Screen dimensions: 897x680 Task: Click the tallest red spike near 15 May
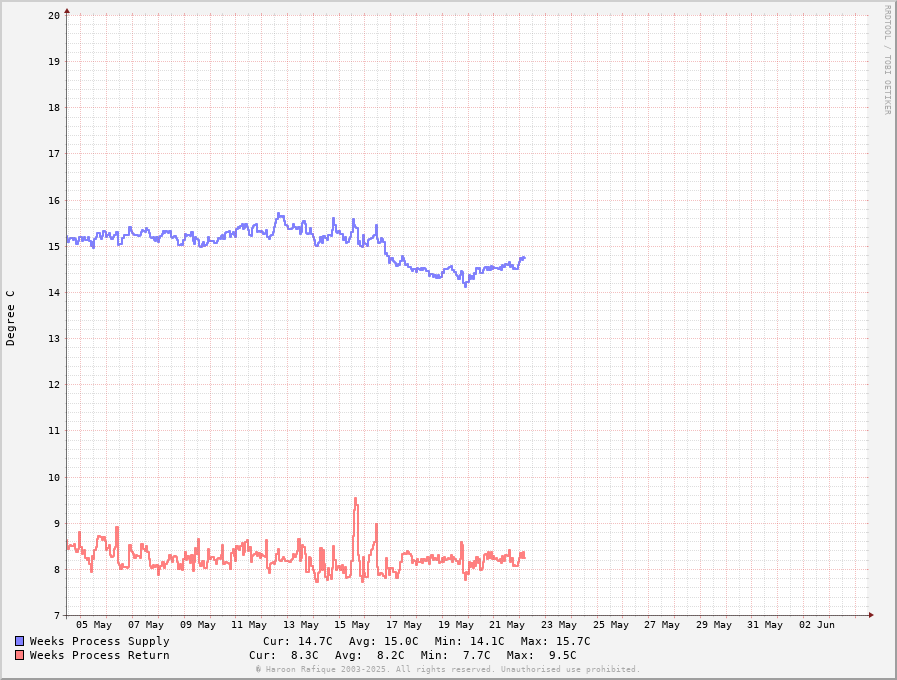pos(355,500)
